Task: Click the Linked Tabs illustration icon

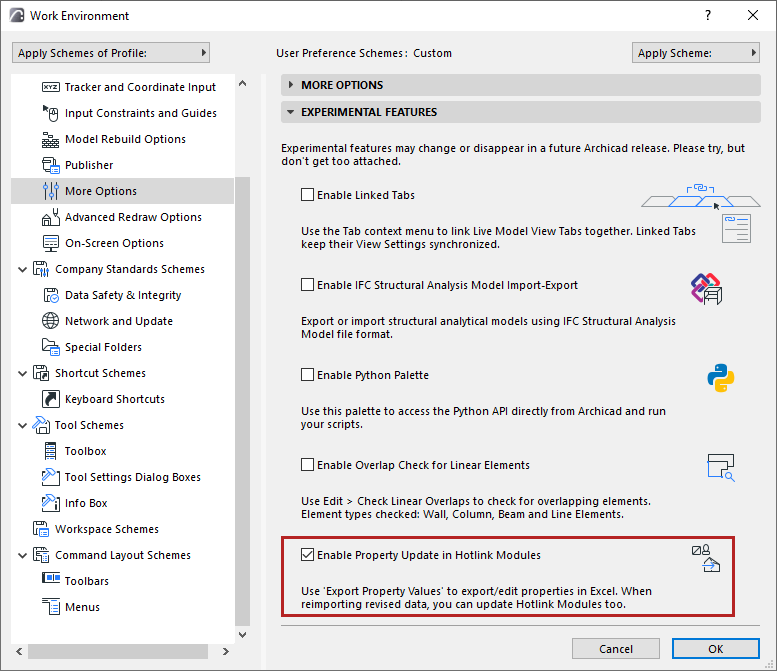Action: point(701,213)
